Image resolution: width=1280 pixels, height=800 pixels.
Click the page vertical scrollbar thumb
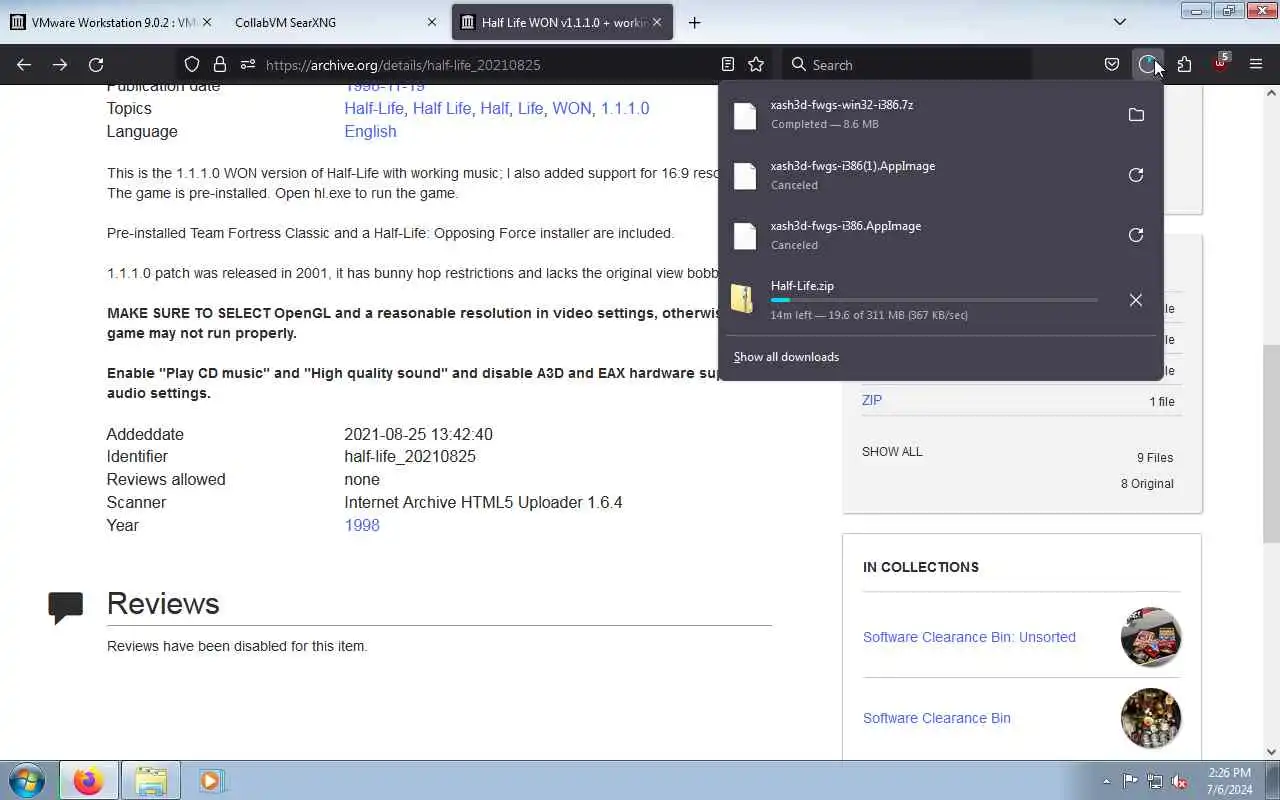tap(1271, 444)
